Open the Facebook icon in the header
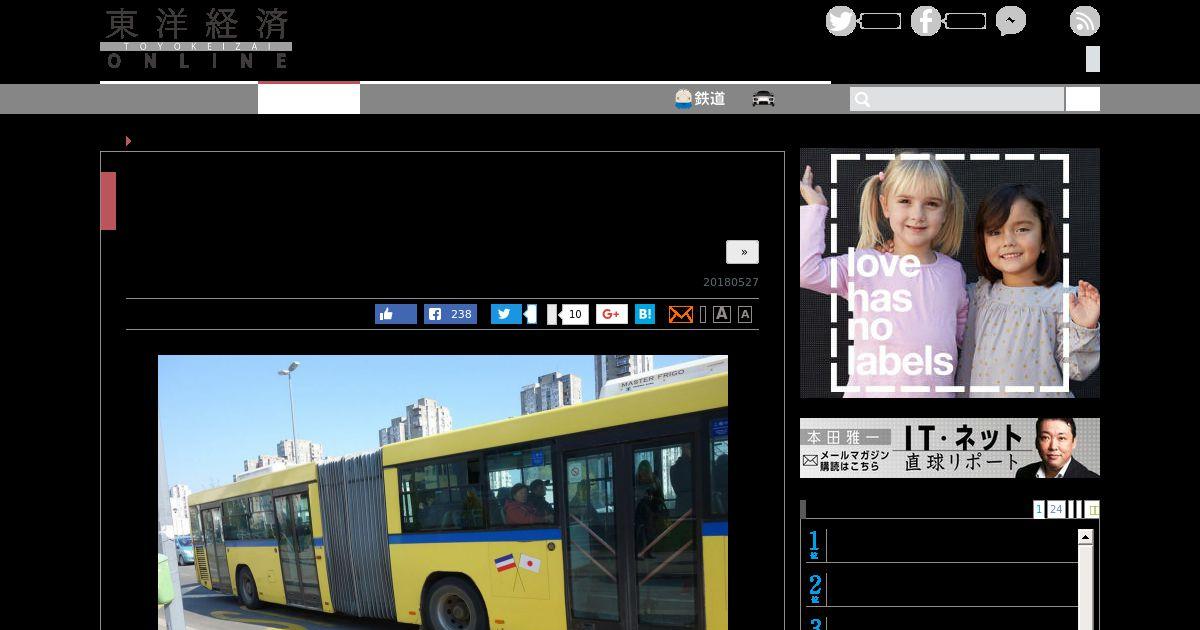Viewport: 1200px width, 630px height. 925,21
